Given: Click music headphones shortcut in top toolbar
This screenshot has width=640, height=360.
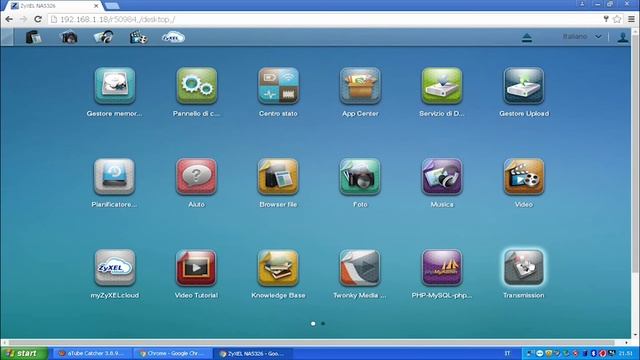Looking at the screenshot, I should pyautogui.click(x=104, y=37).
